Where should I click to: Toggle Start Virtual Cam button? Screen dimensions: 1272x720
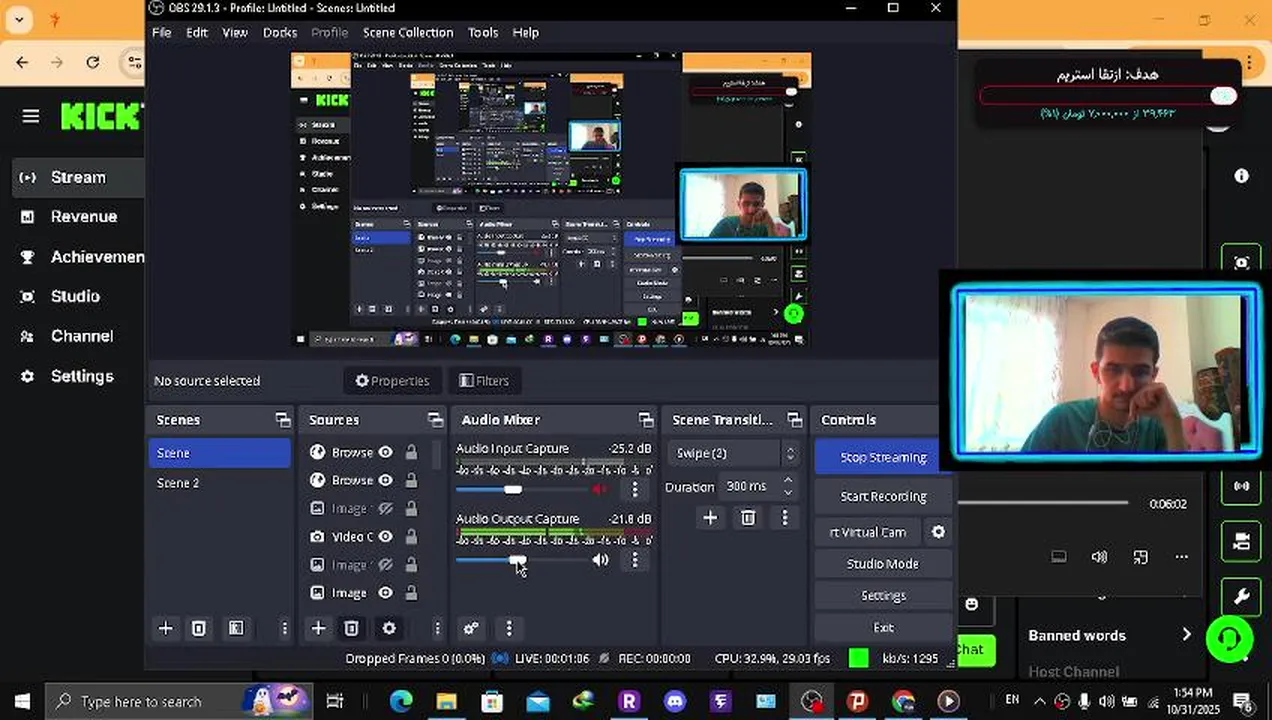point(868,532)
